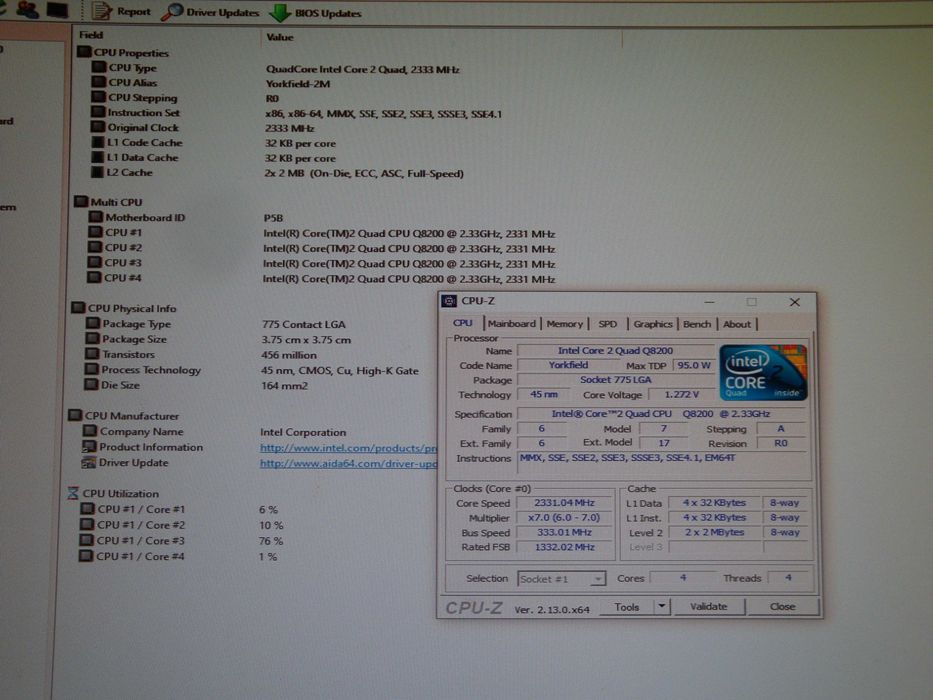Click the Close button in CPU-Z

pos(782,607)
